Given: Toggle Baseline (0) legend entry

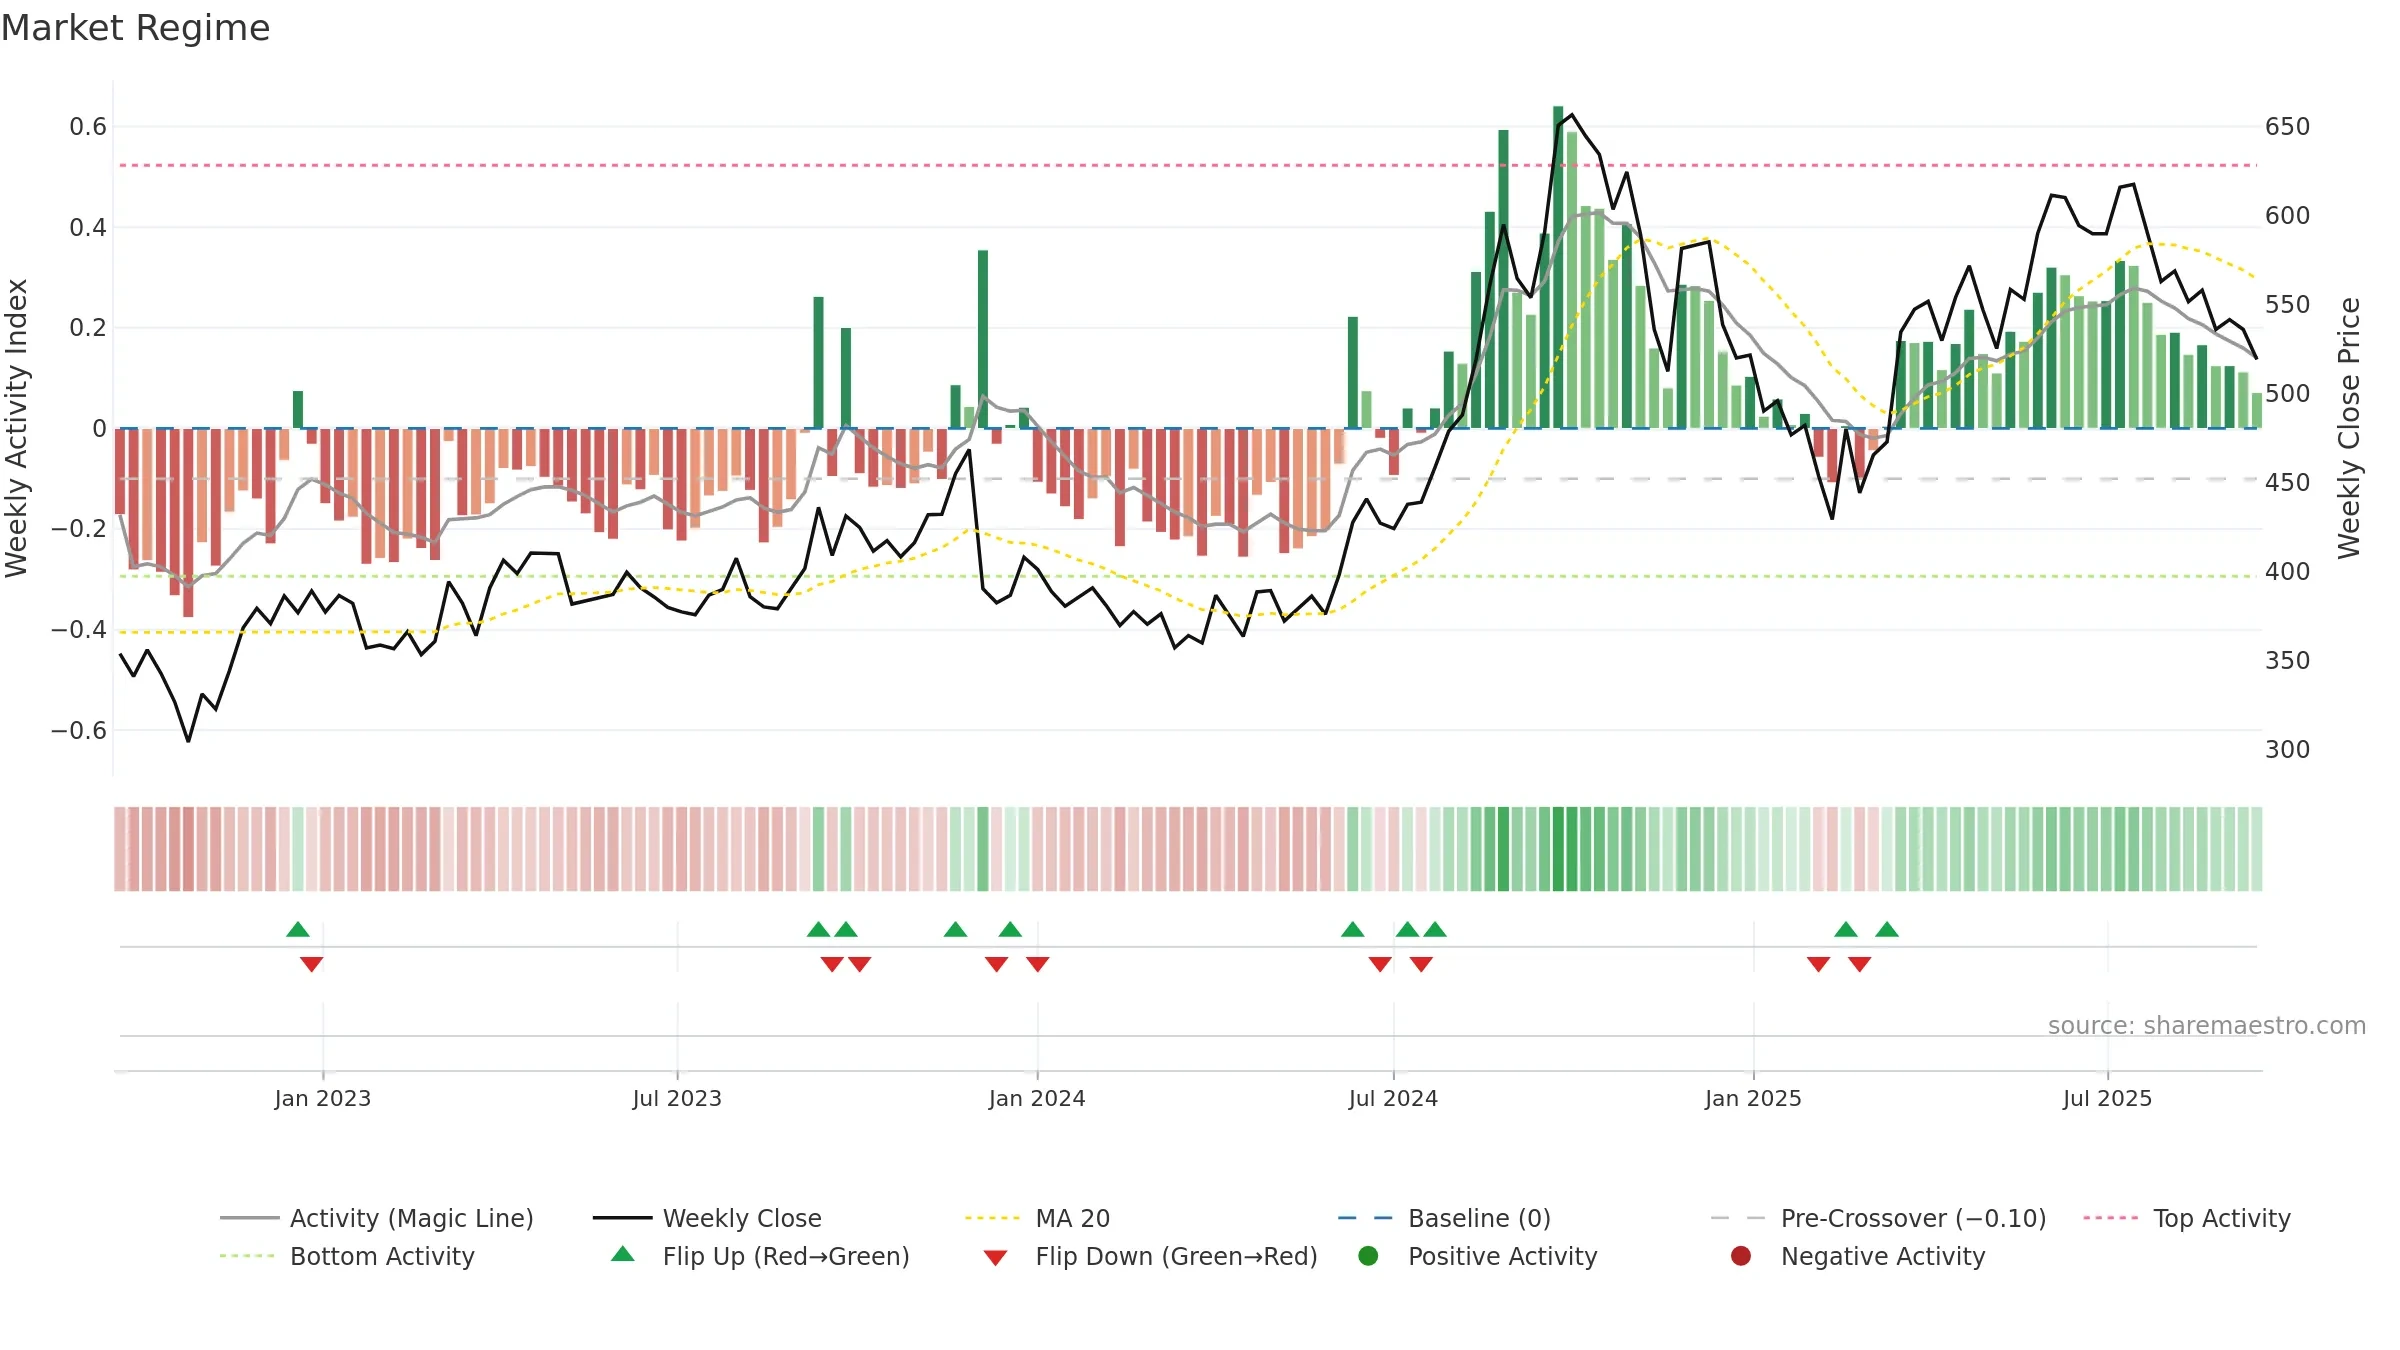Looking at the screenshot, I should tap(1444, 1218).
